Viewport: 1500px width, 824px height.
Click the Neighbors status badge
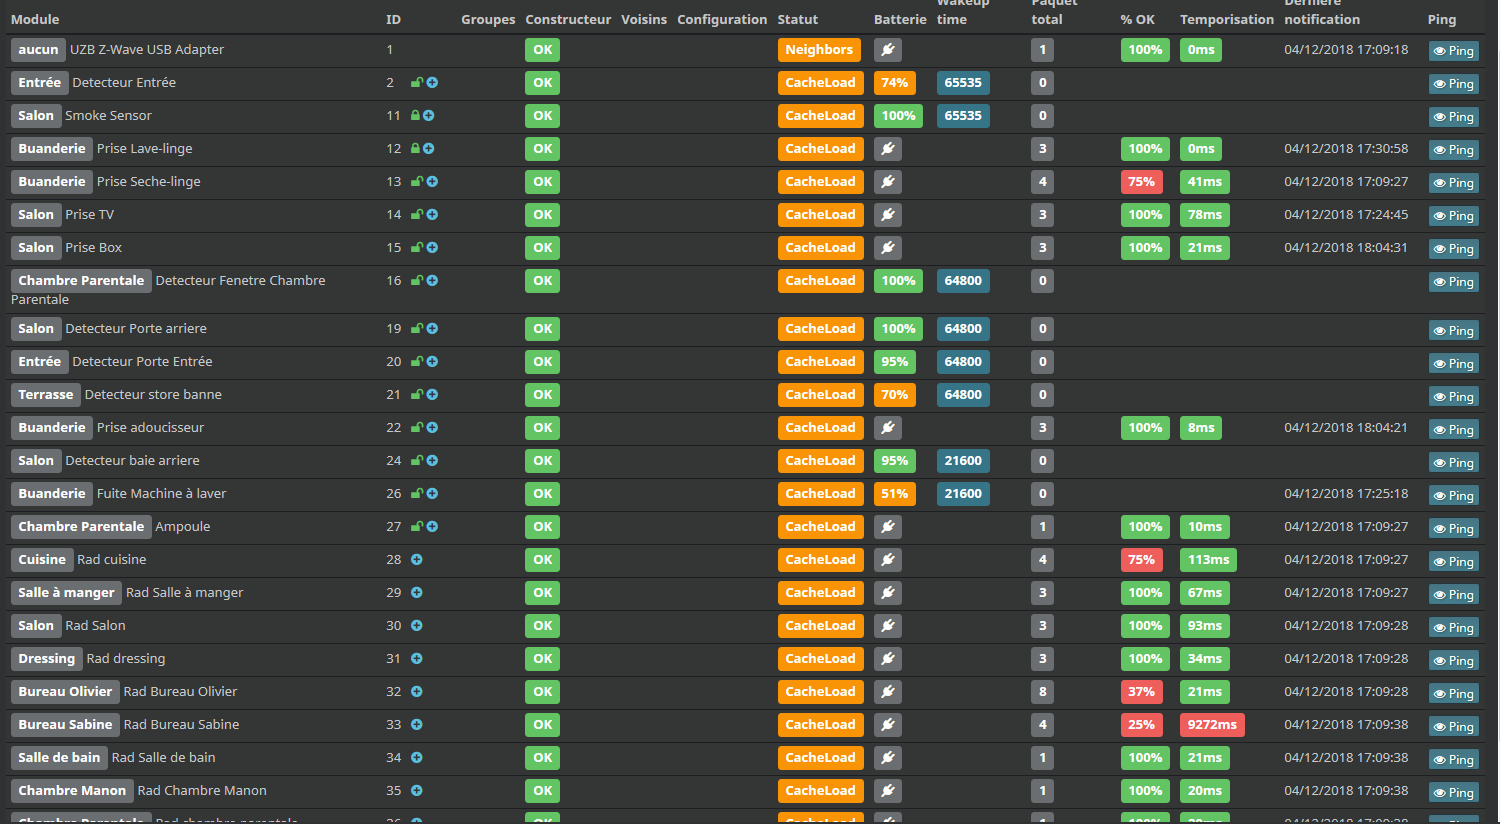tap(819, 50)
